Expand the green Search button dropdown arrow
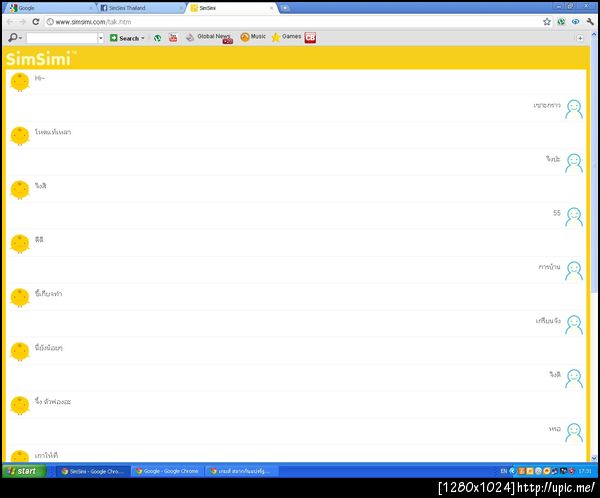 click(143, 38)
